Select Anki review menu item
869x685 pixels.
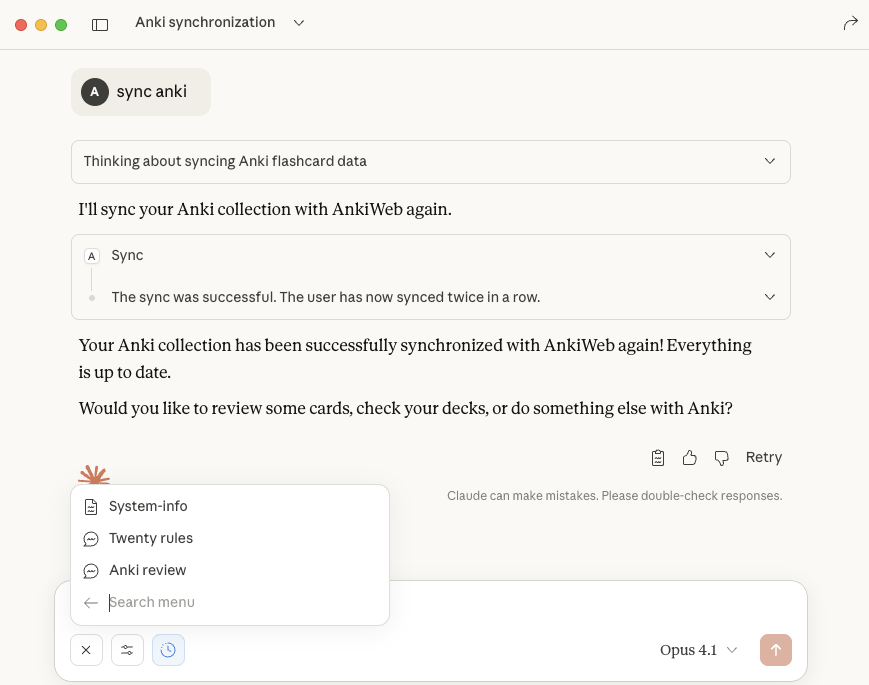(x=148, y=570)
